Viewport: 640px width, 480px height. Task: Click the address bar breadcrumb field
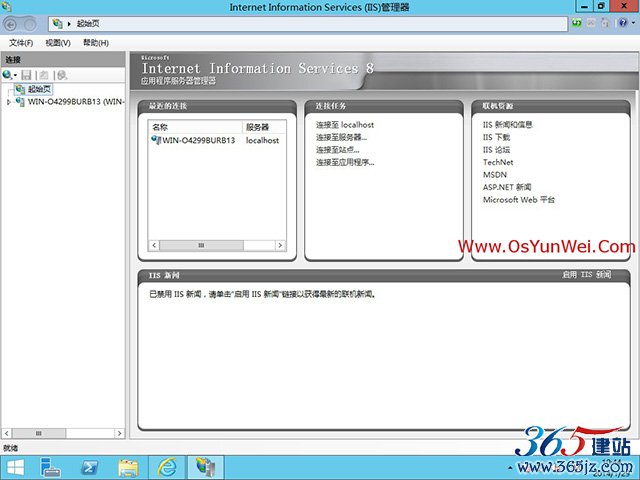(x=308, y=24)
